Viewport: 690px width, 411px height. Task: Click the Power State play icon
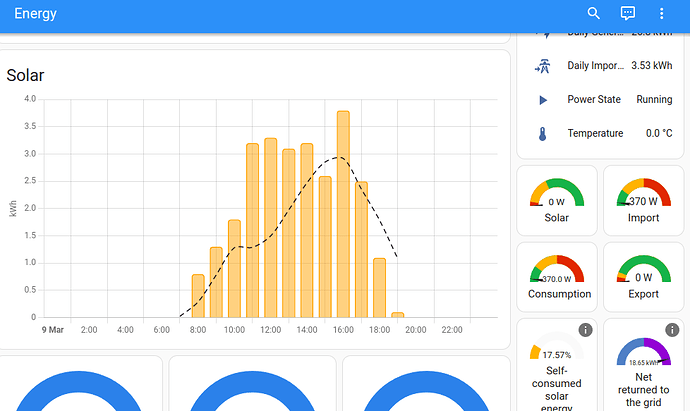(543, 100)
